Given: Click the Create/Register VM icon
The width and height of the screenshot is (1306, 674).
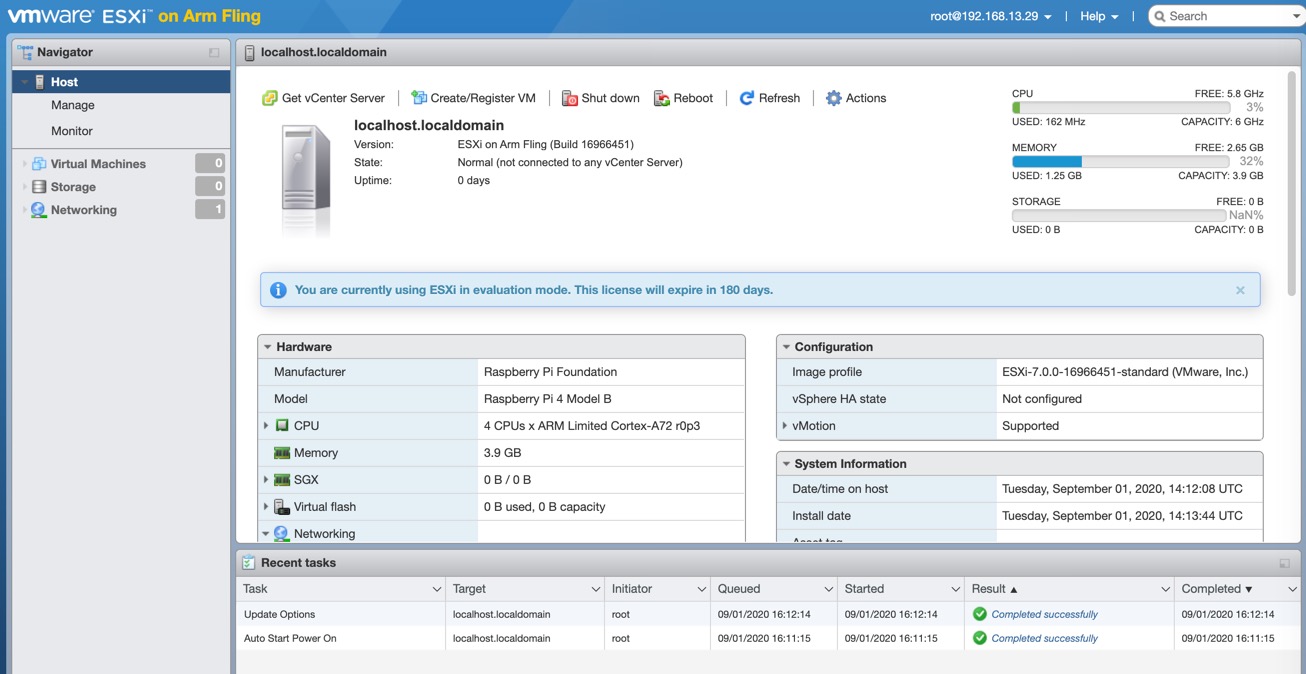Looking at the screenshot, I should coord(419,98).
